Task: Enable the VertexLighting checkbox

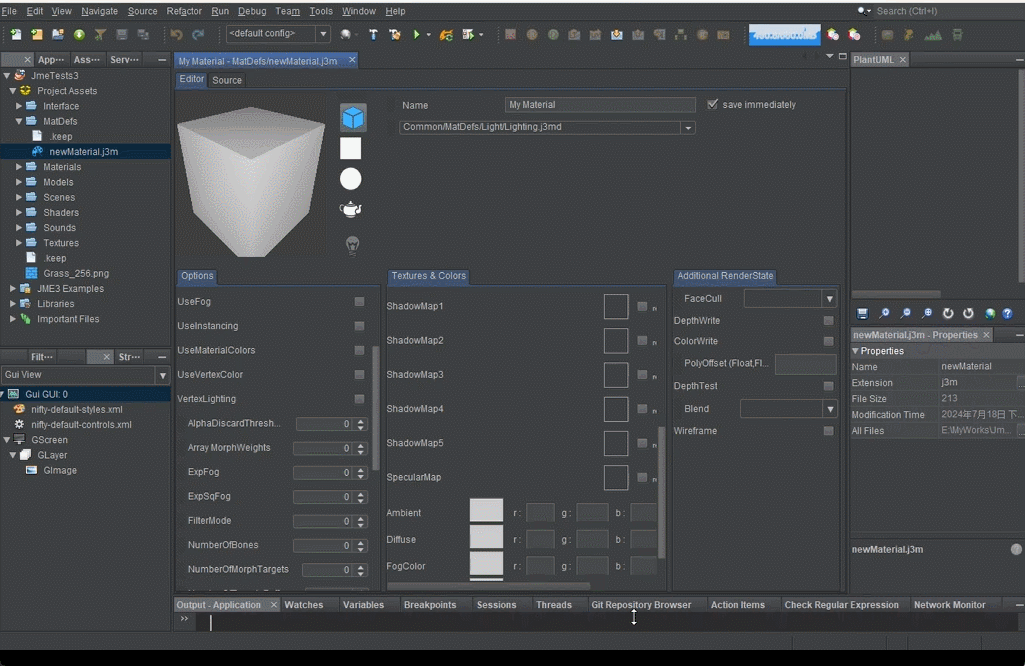Action: tap(360, 399)
